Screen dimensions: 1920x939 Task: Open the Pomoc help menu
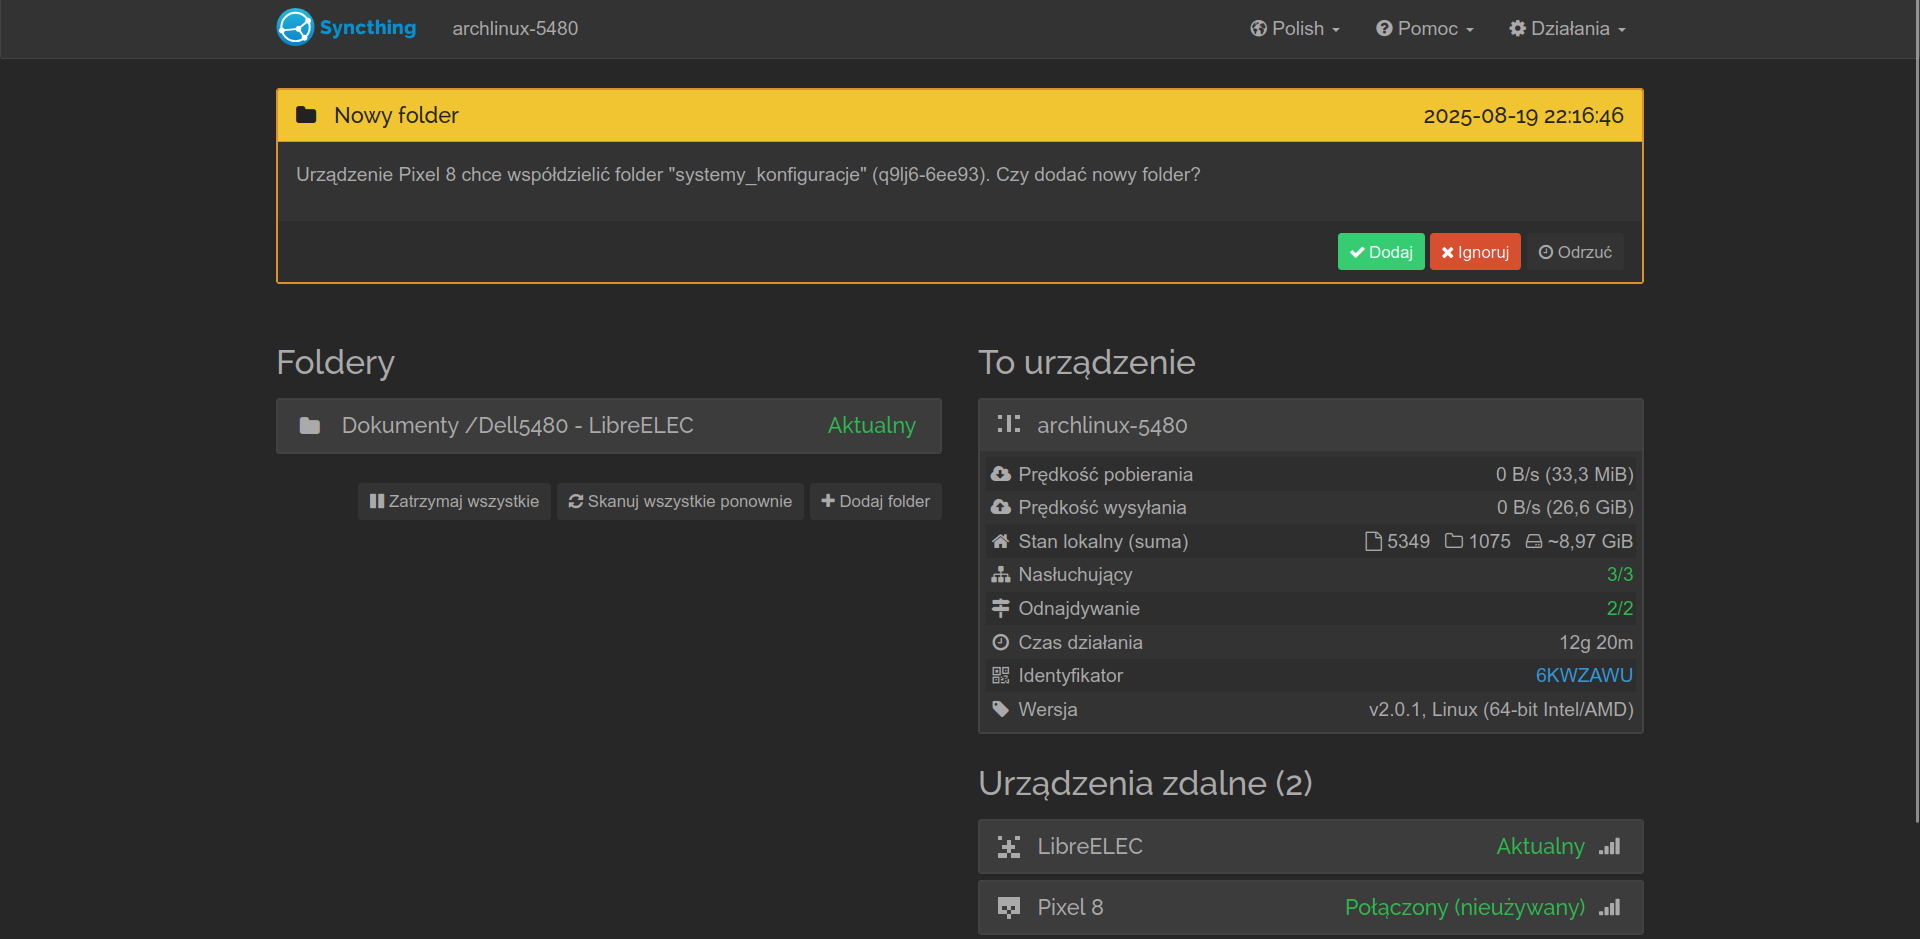coord(1424,29)
